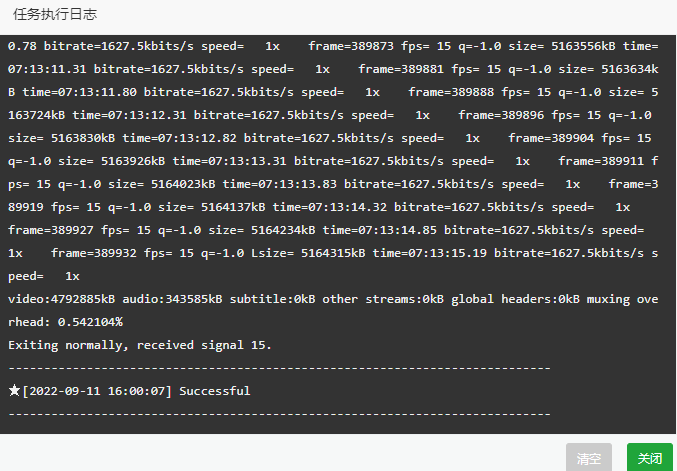
Task: Click the 'video:4792885kB' text in the log
Action: [62, 299]
